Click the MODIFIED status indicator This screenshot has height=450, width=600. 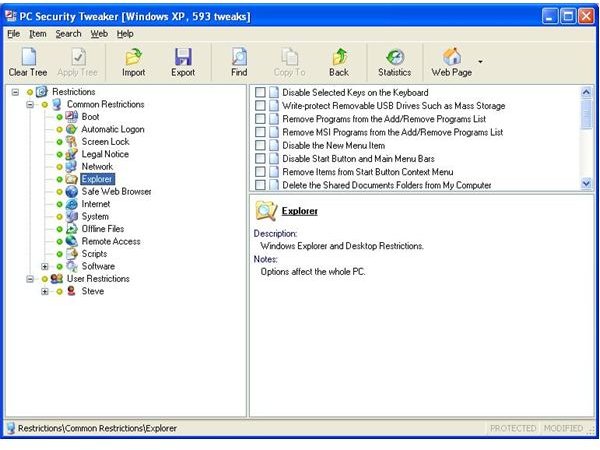[564, 428]
